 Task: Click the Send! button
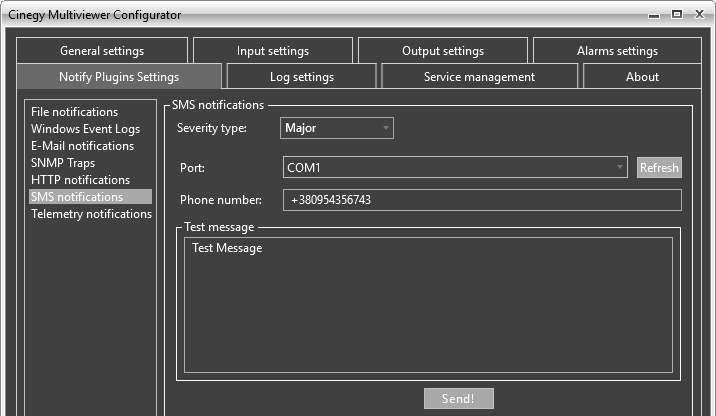(x=458, y=399)
